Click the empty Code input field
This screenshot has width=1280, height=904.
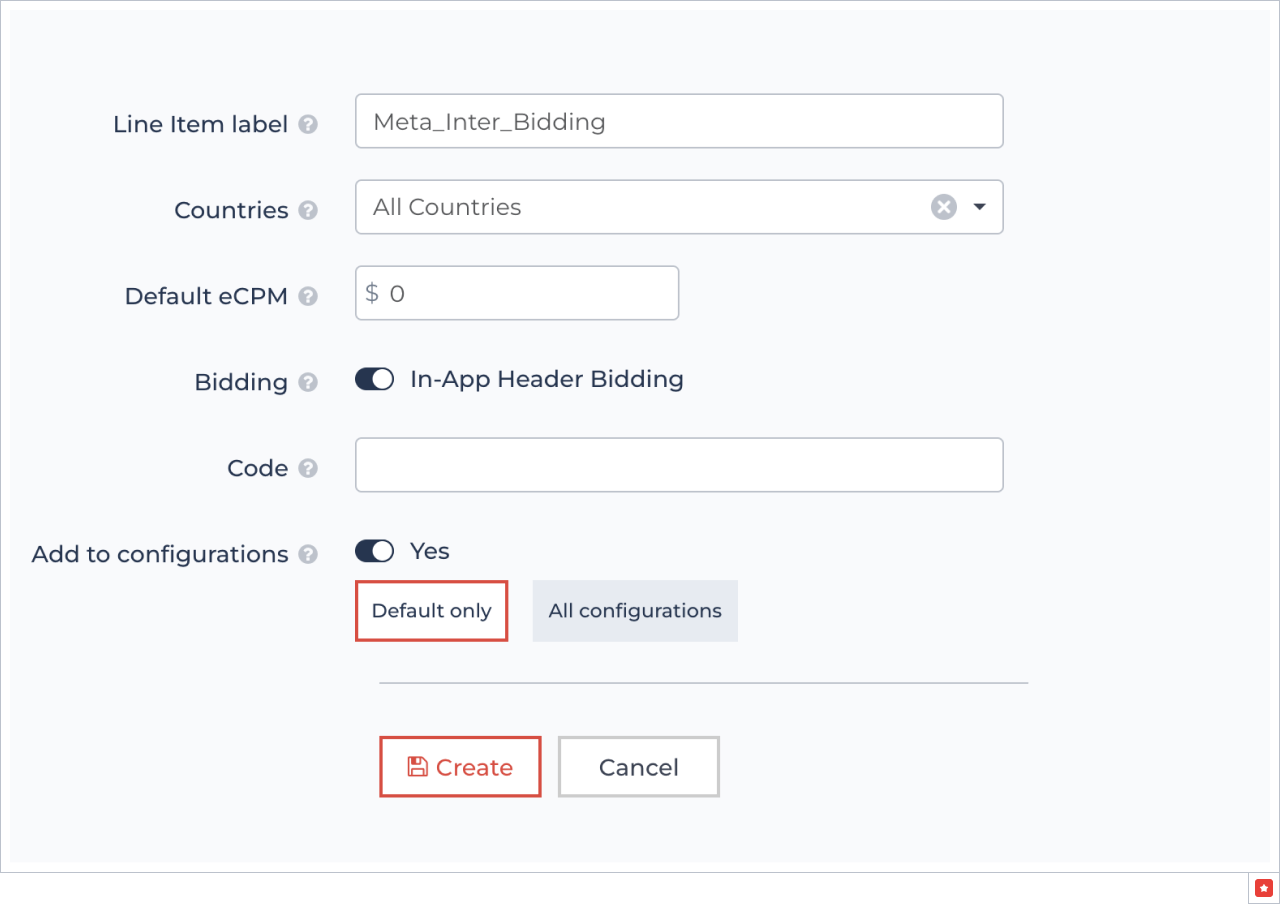[x=679, y=465]
